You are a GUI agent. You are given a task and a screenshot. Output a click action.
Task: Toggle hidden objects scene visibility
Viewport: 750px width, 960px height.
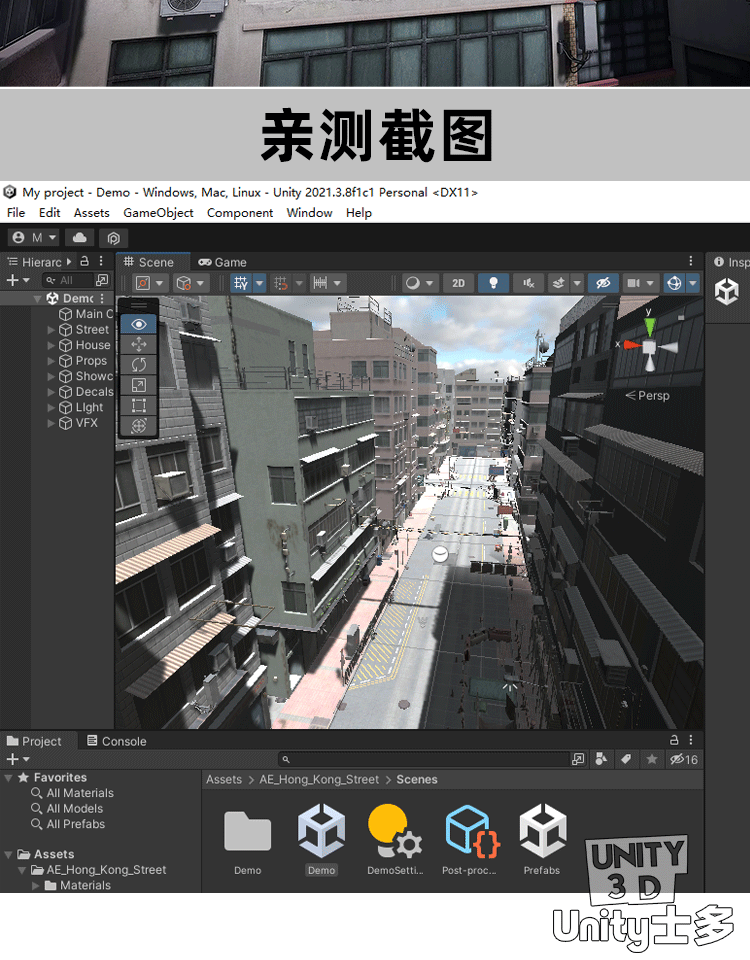tap(602, 283)
